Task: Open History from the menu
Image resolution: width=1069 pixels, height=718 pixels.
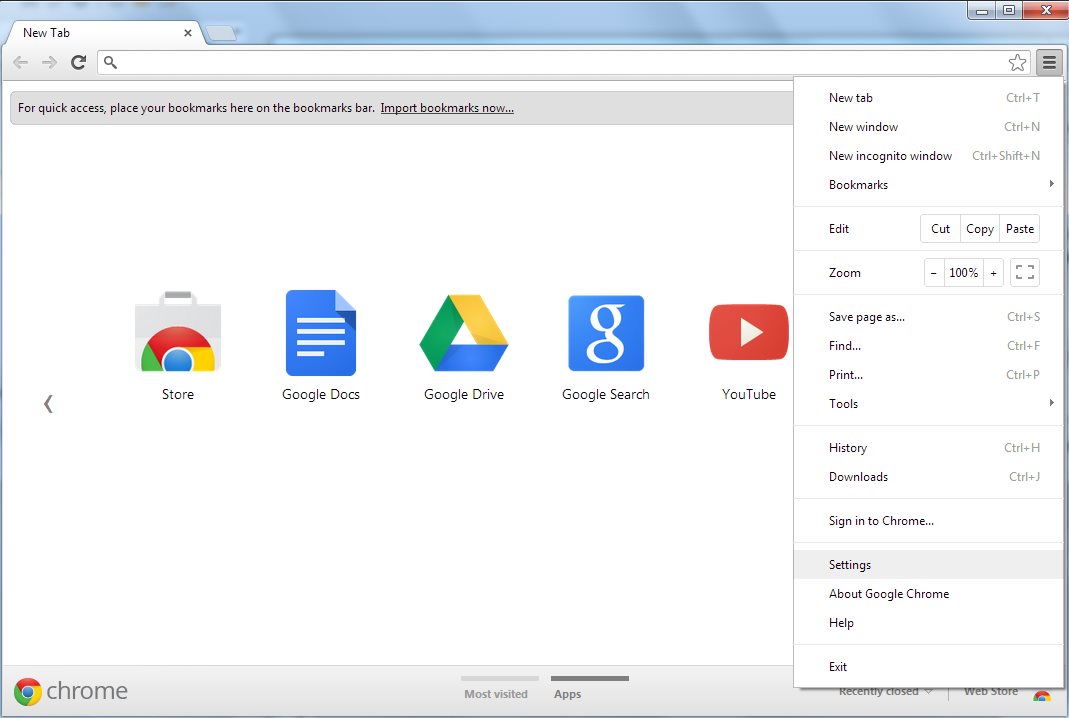Action: click(x=929, y=447)
